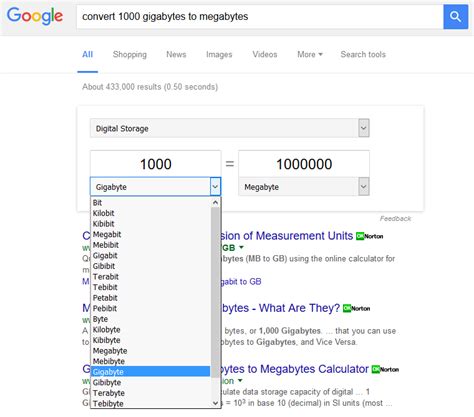Pick Byte in the unit list
Screen dimensions: 474x417
[151, 319]
